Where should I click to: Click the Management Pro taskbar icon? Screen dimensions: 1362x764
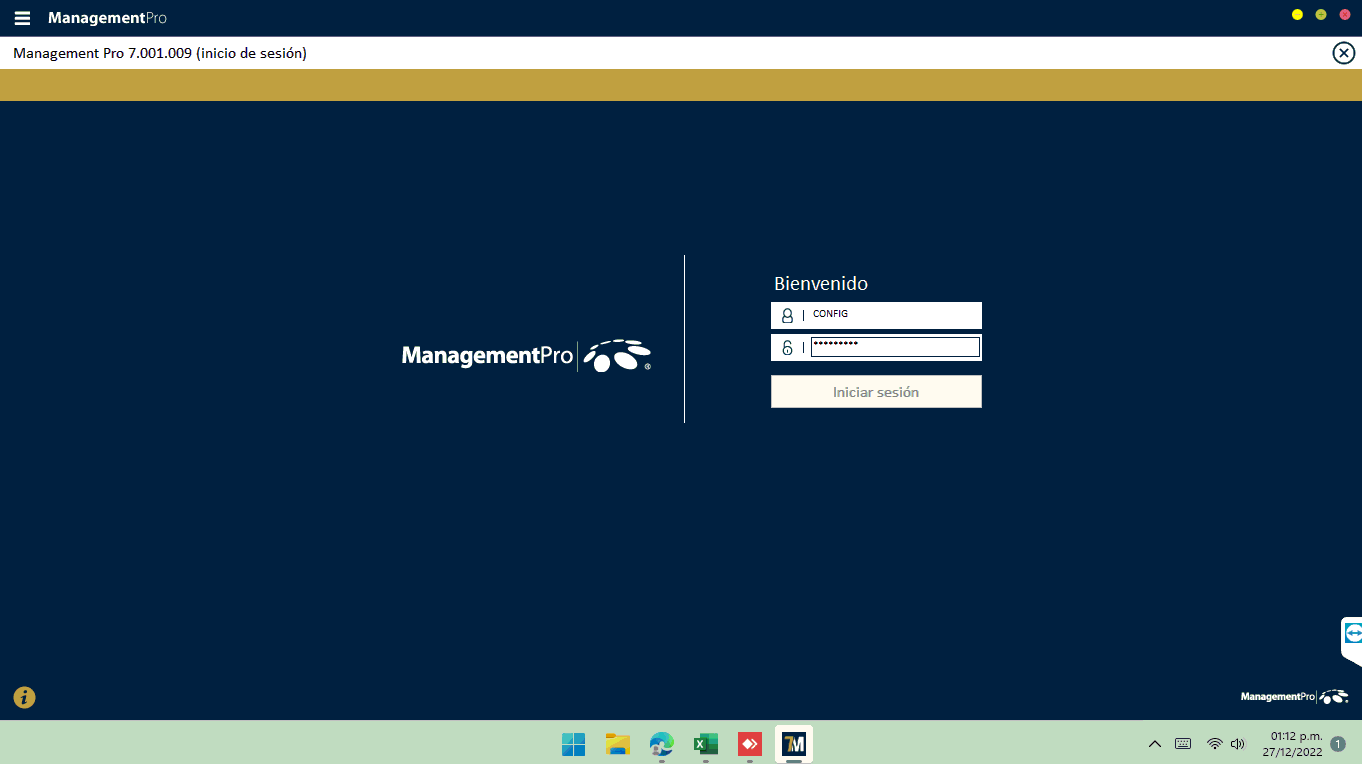point(794,744)
